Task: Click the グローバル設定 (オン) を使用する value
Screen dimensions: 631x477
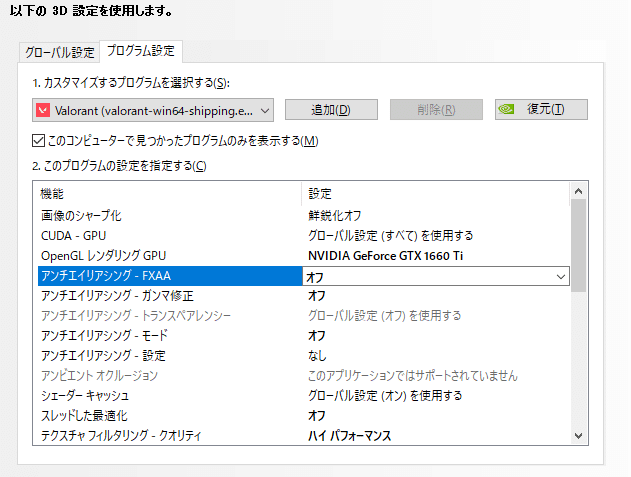Action: click(385, 396)
